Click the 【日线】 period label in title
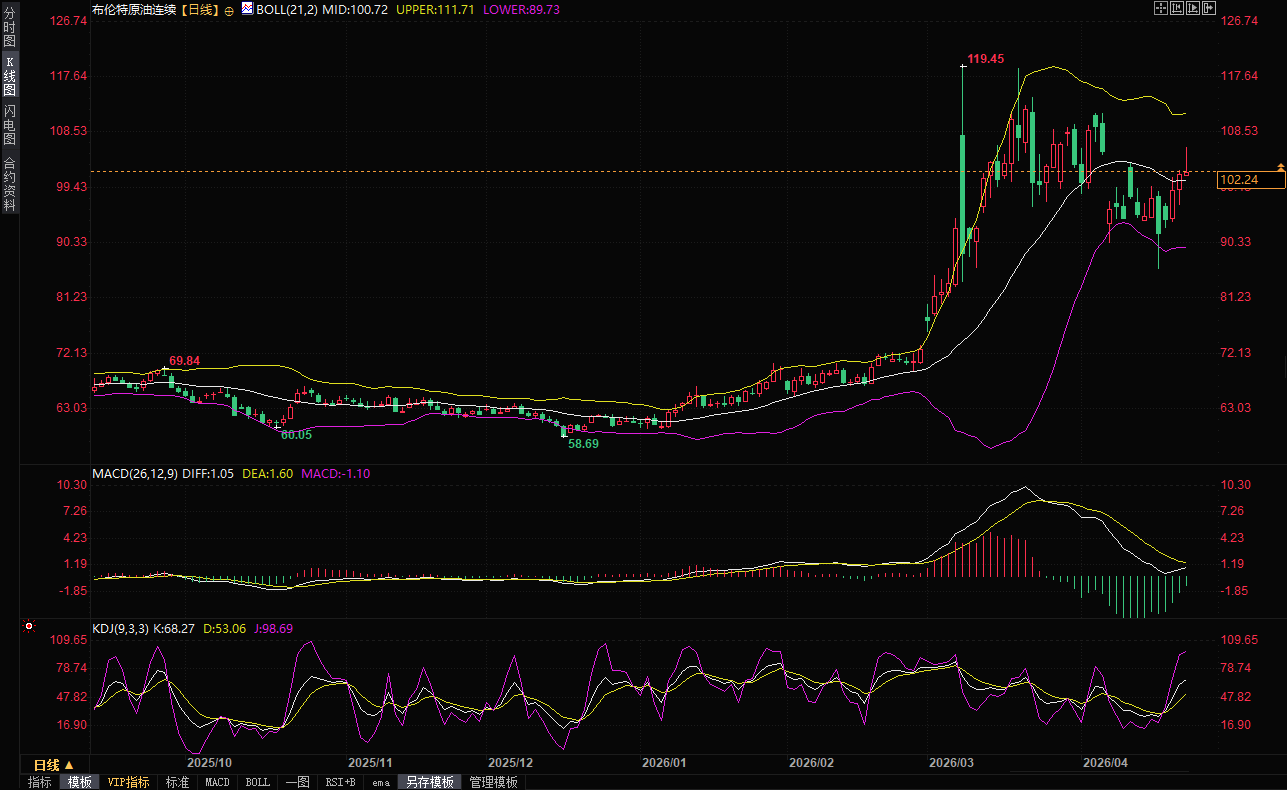 [200, 9]
